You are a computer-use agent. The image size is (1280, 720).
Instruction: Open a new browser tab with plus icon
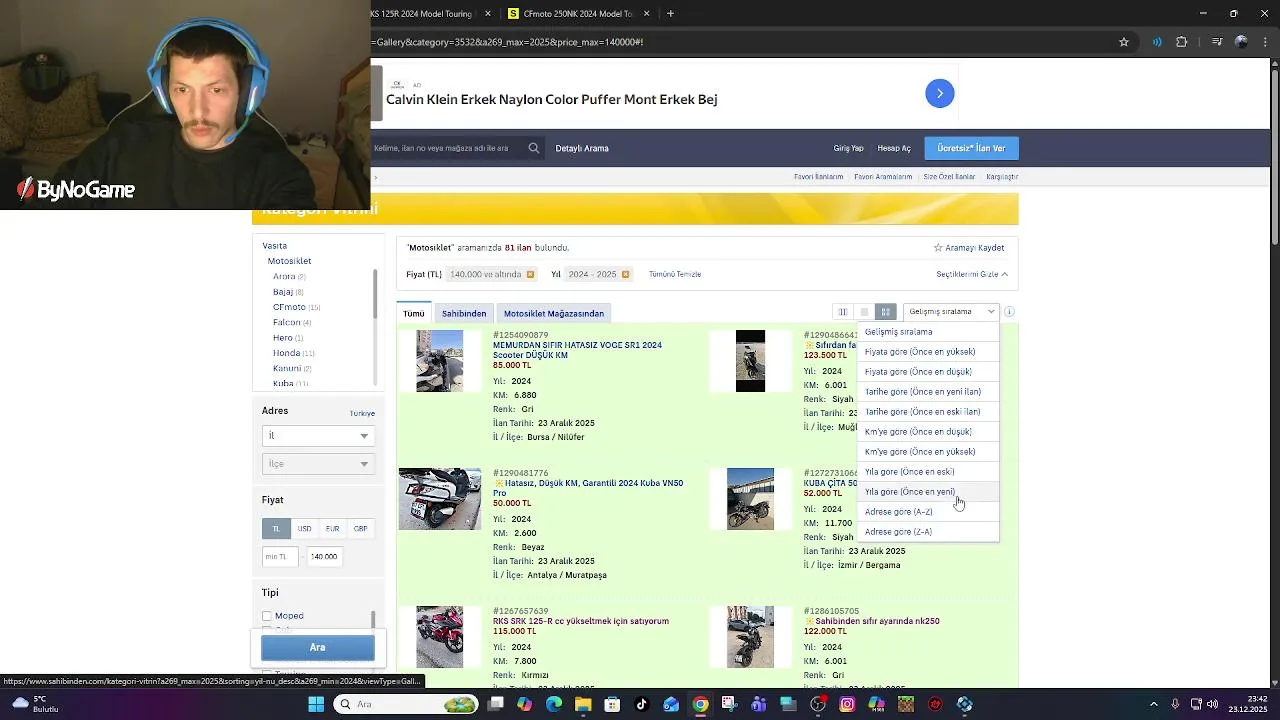(x=670, y=14)
